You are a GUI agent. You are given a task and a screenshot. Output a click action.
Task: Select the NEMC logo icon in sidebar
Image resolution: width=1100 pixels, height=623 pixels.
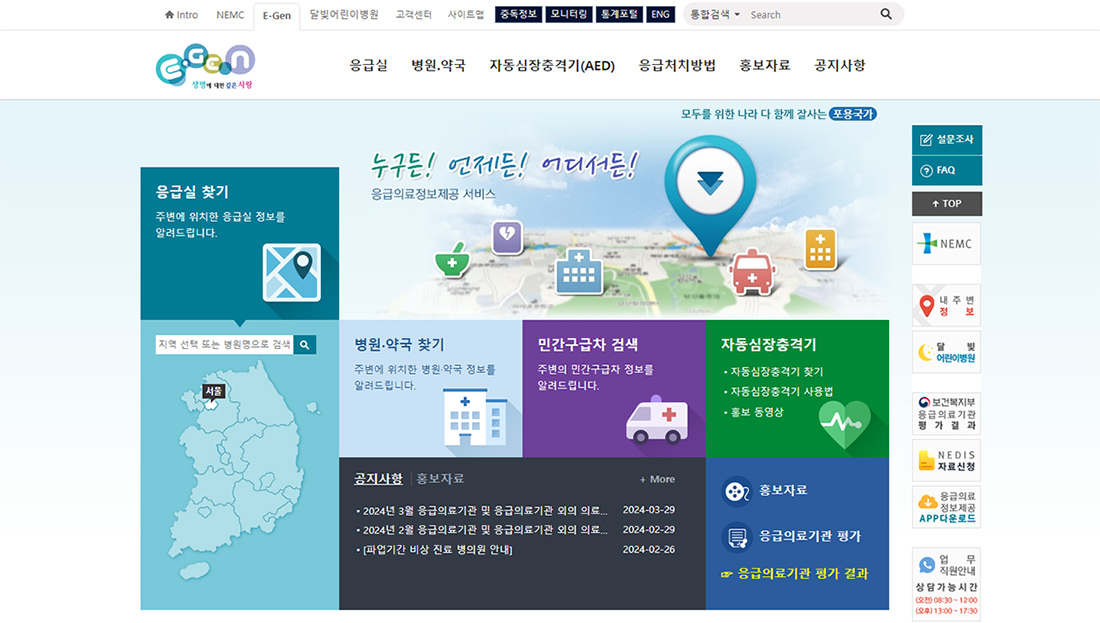(944, 243)
